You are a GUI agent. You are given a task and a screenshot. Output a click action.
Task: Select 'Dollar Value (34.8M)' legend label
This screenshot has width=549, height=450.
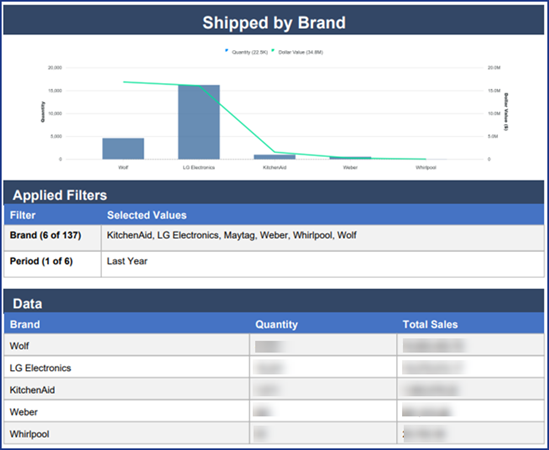coord(300,52)
